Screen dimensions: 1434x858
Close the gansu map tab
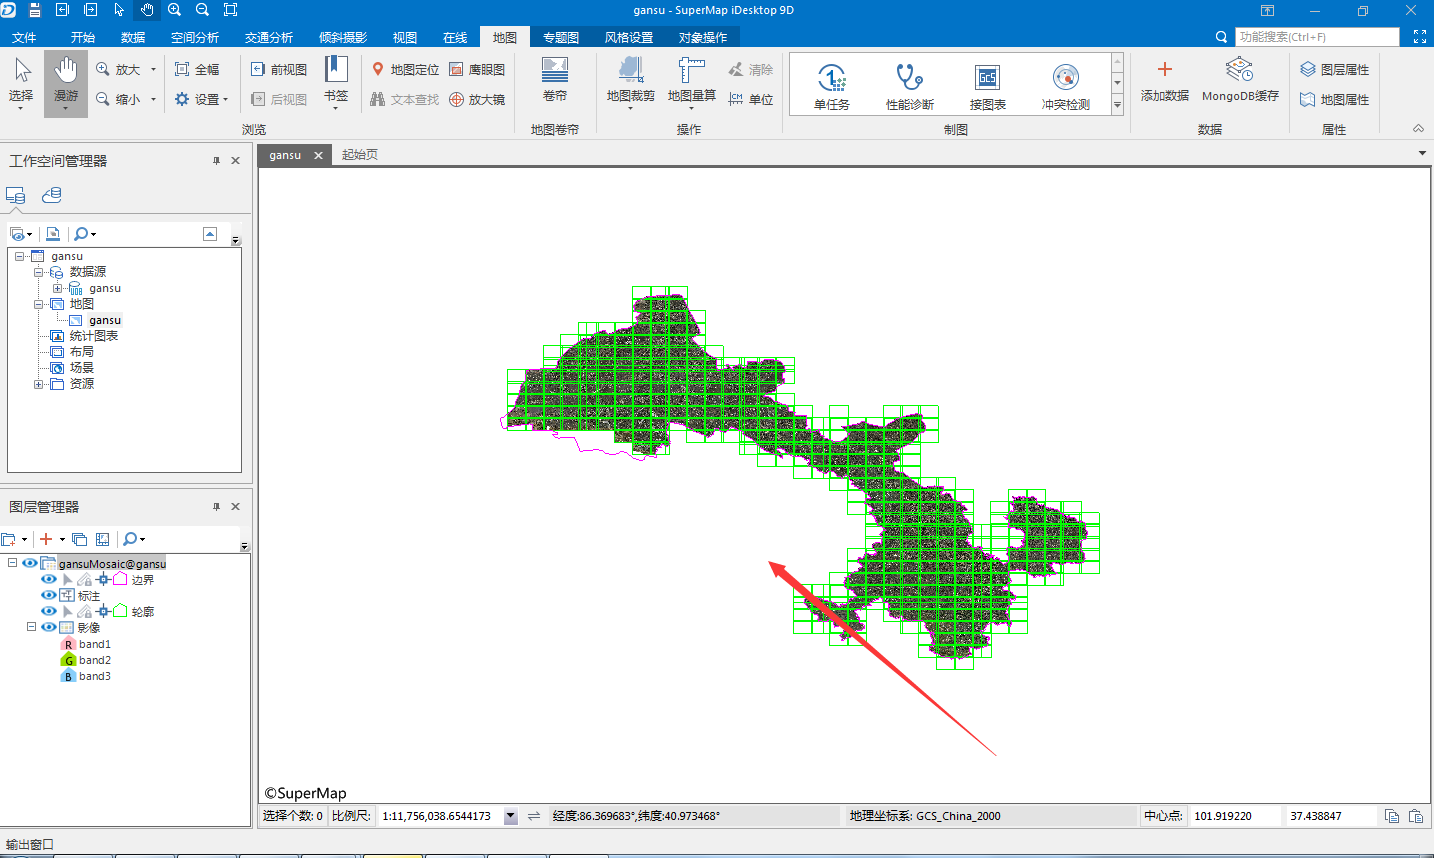point(318,155)
